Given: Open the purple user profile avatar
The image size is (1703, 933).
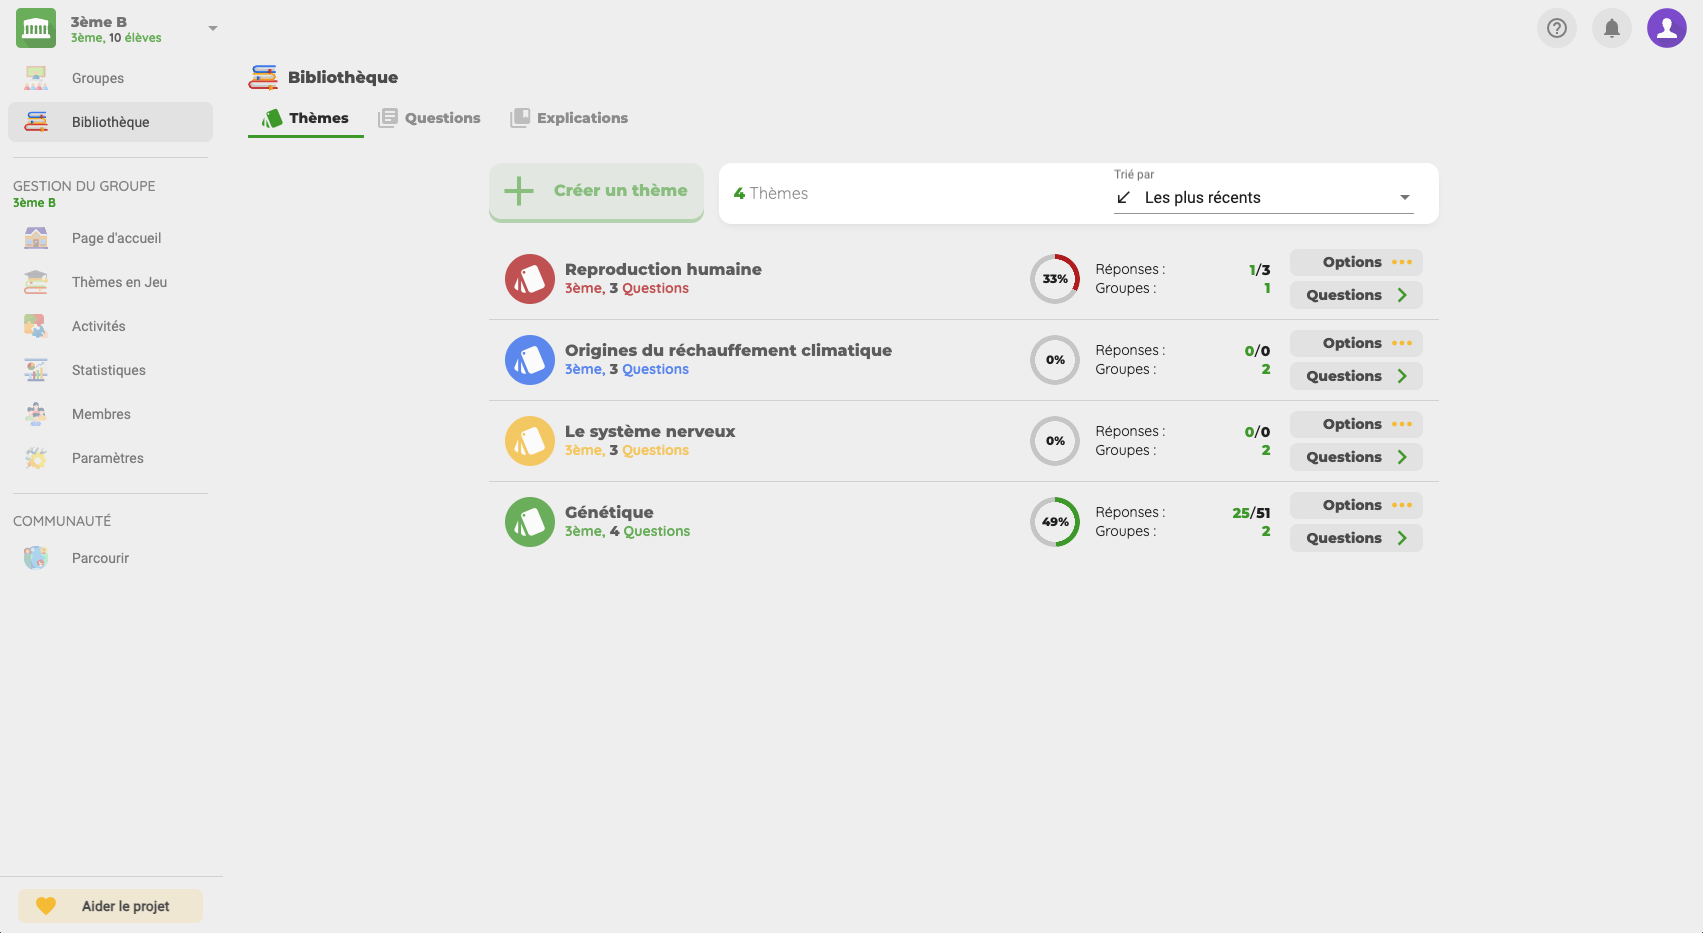Looking at the screenshot, I should pos(1666,28).
